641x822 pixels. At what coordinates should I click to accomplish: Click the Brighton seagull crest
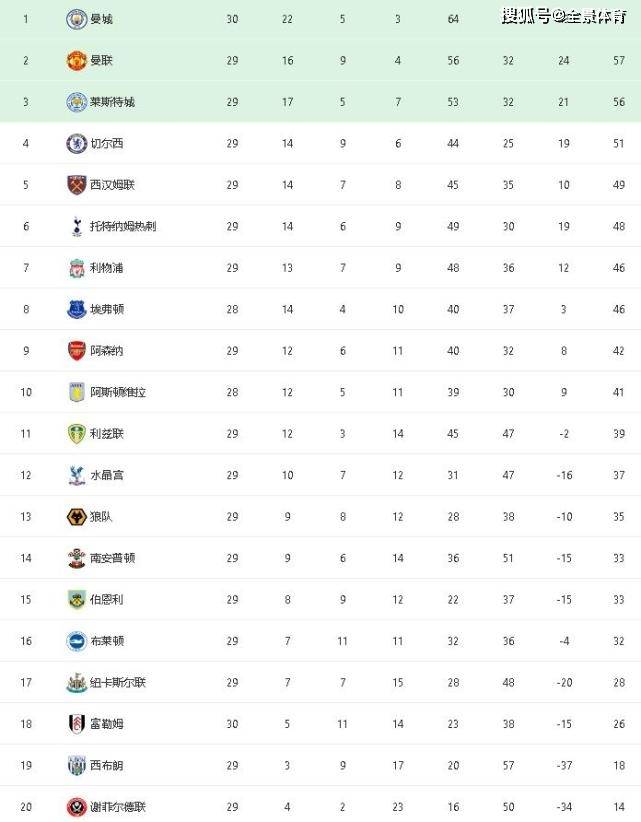(x=77, y=641)
